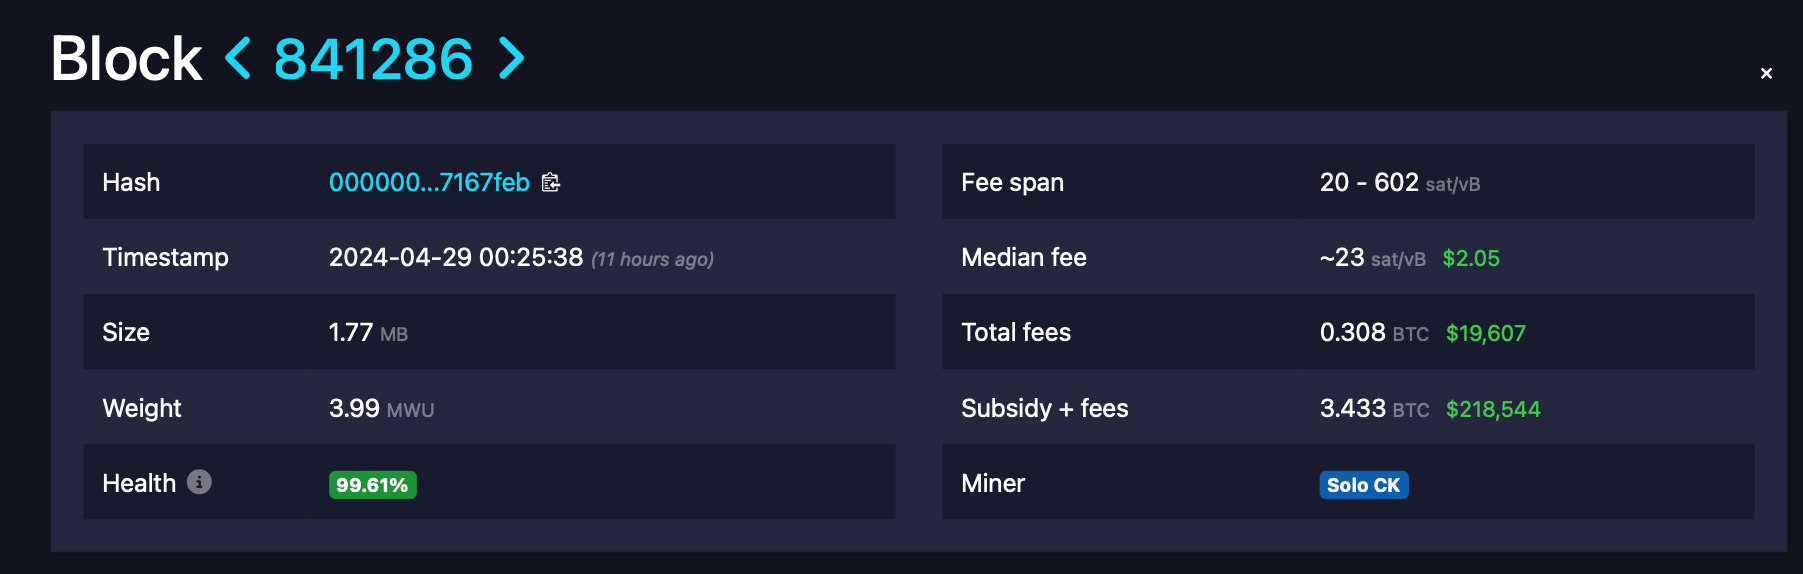Go to the previous block with left chevron
The width and height of the screenshot is (1803, 574).
pyautogui.click(x=238, y=58)
